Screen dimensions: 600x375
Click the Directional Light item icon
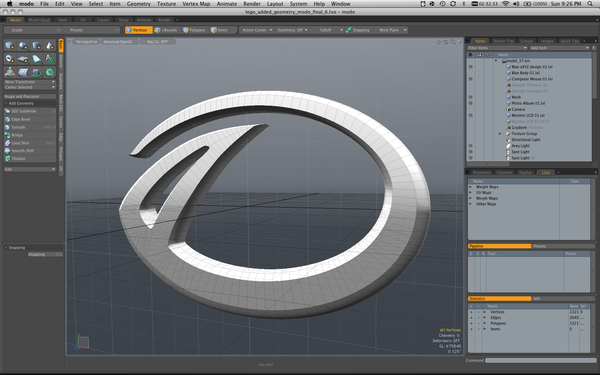(509, 140)
